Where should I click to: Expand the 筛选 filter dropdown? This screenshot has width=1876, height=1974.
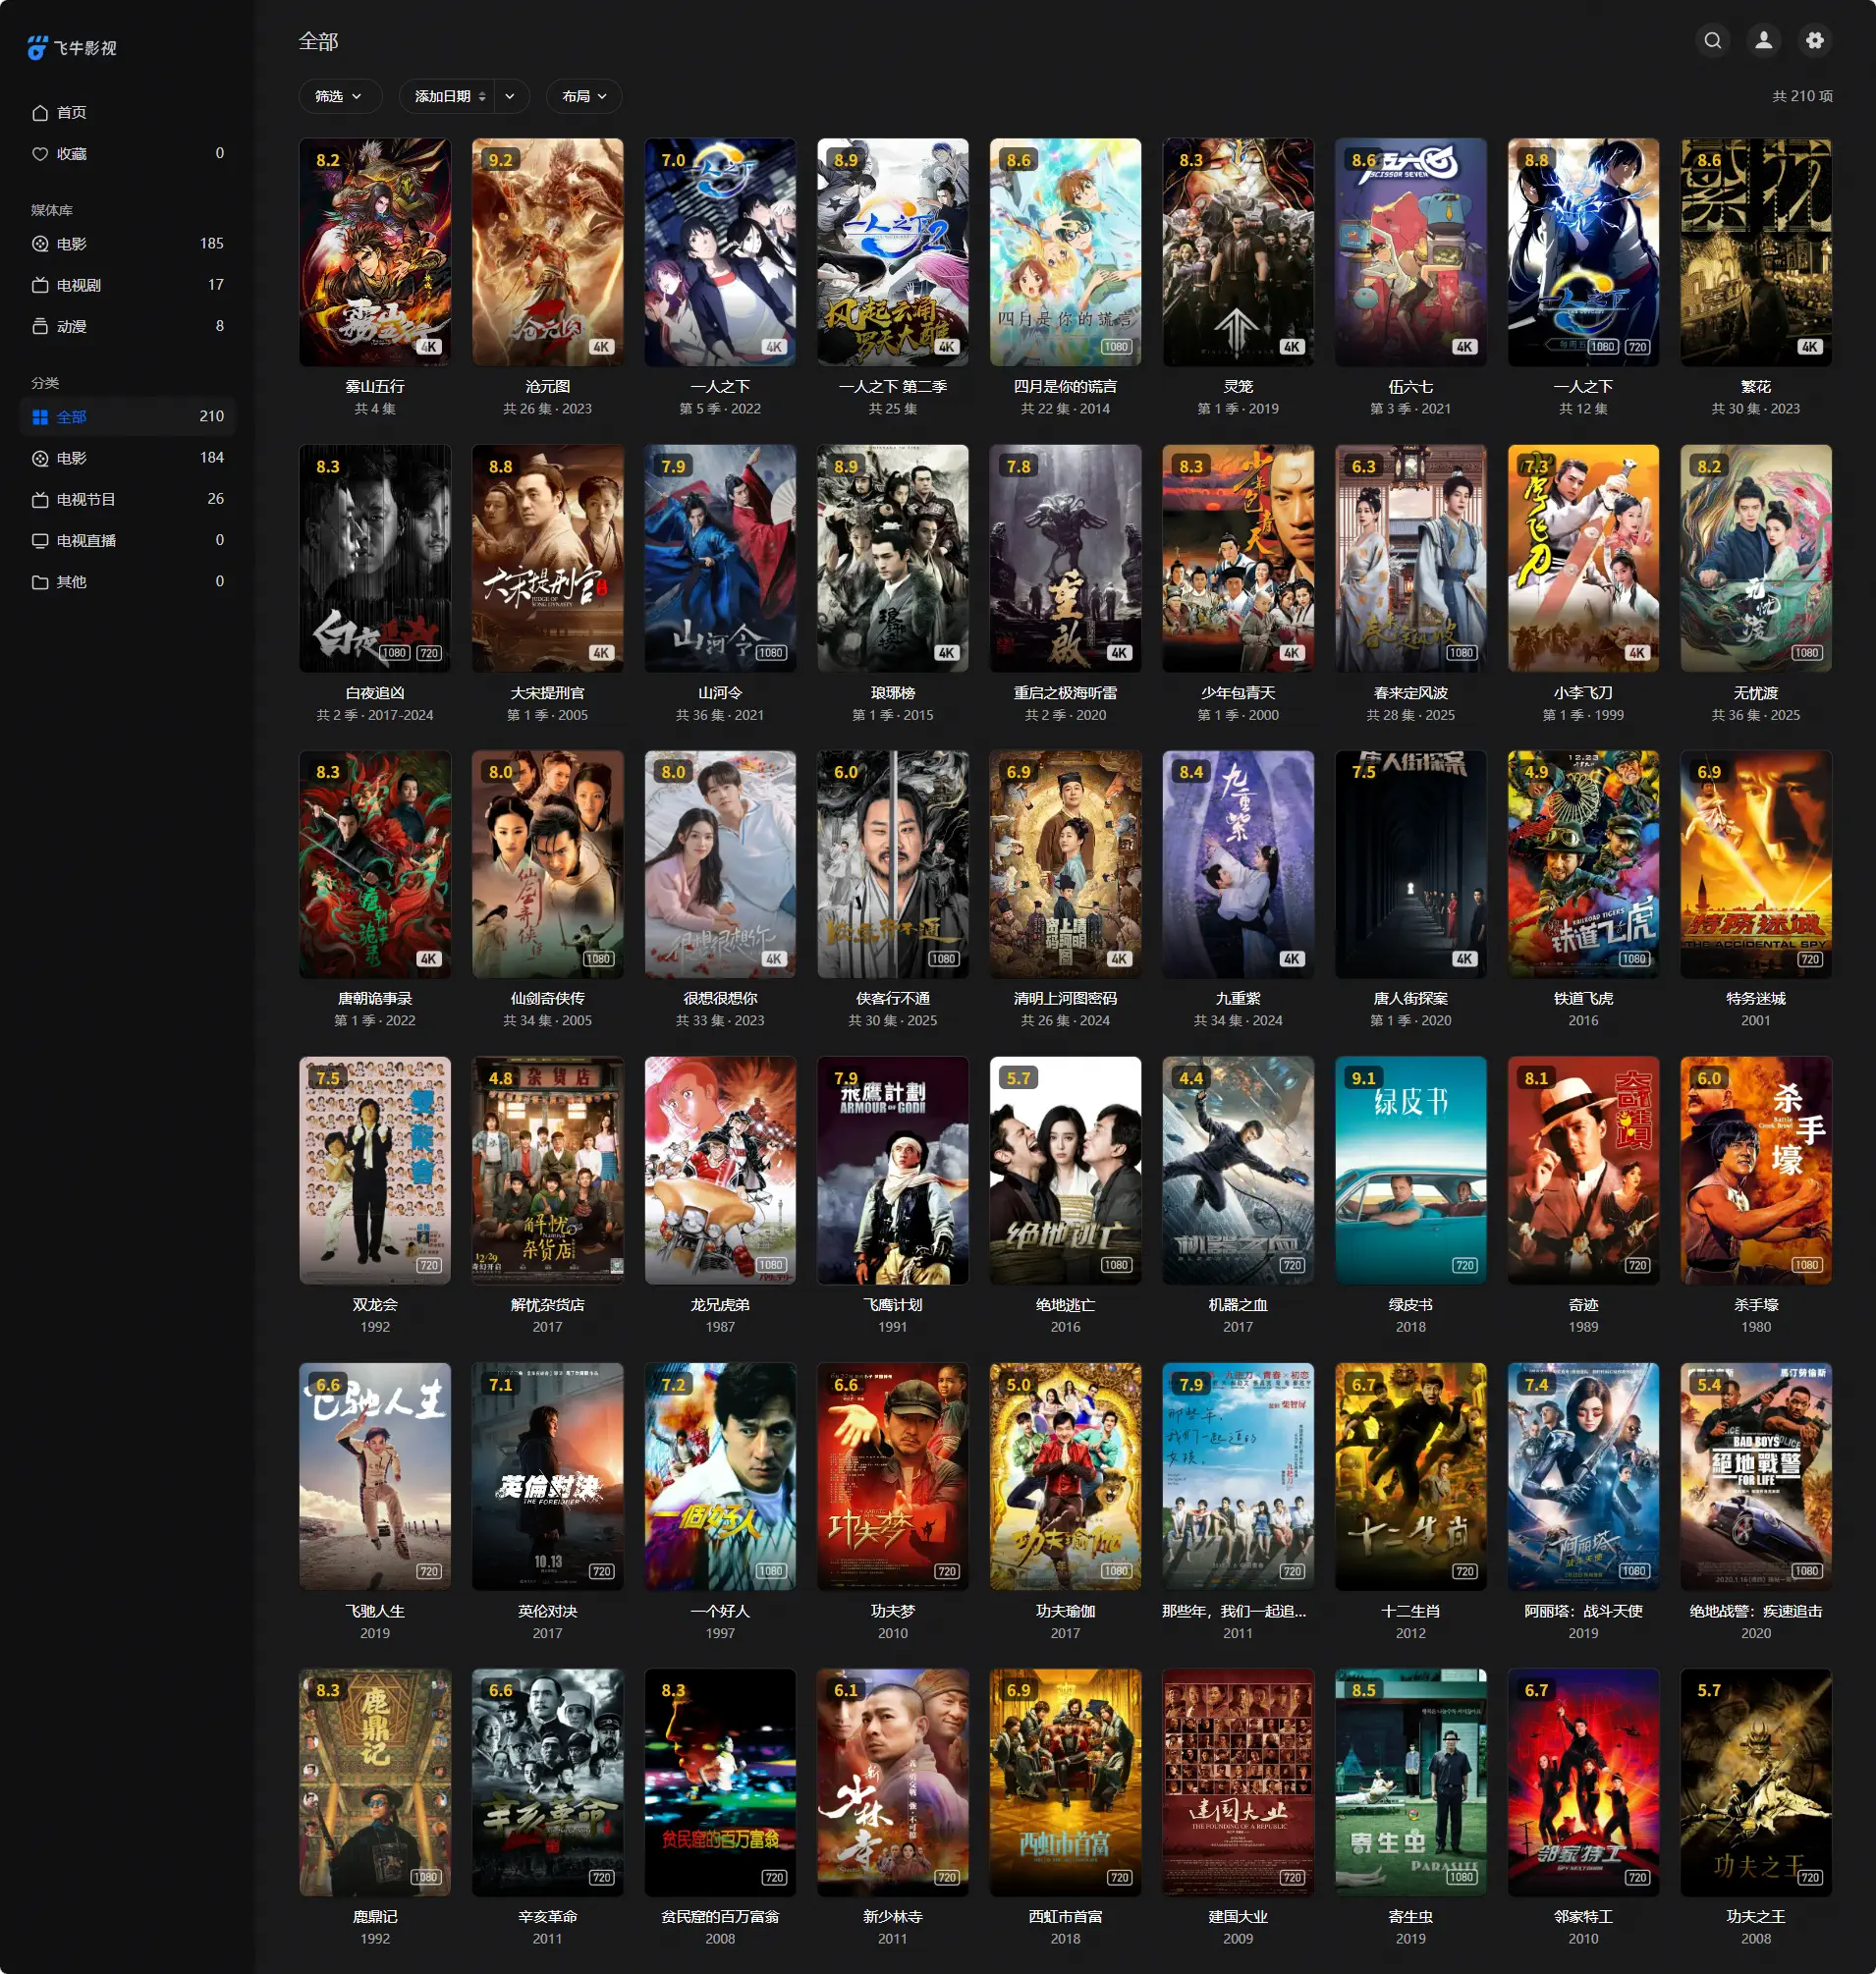tap(339, 96)
